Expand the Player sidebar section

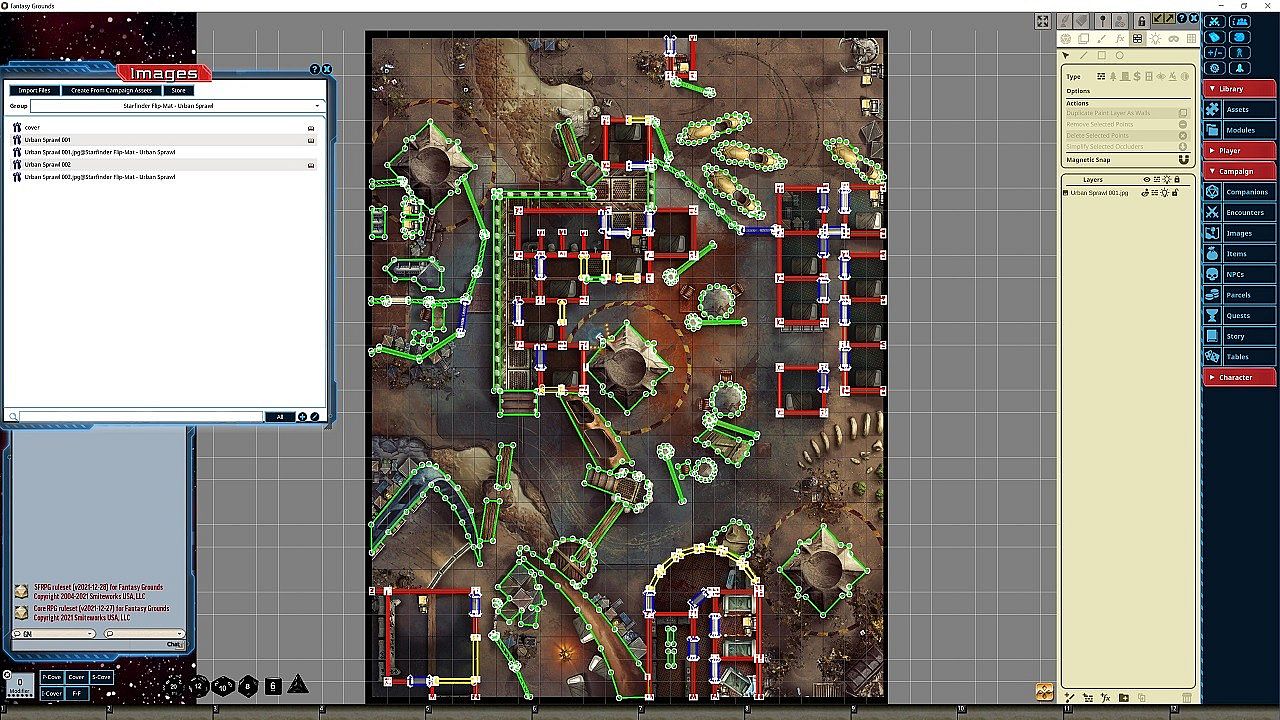point(1240,151)
